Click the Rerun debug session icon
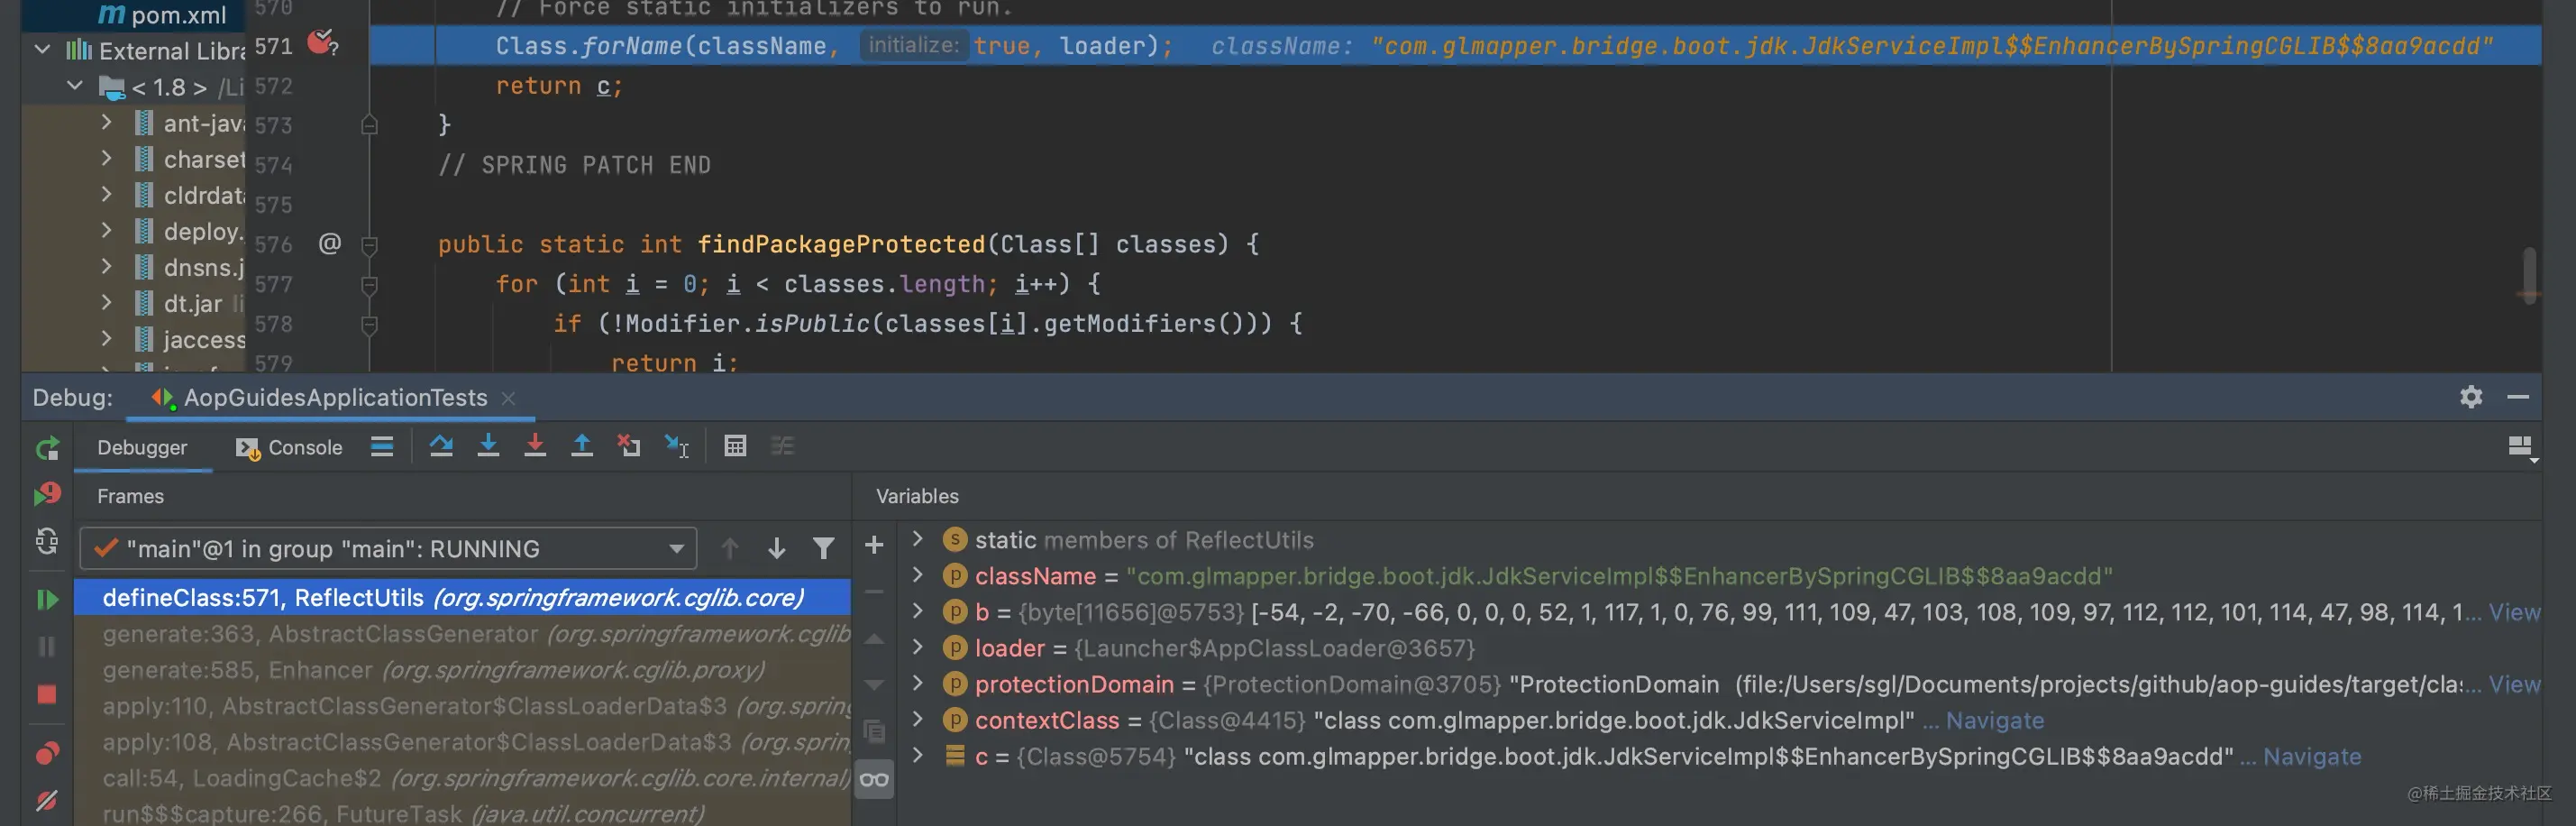The height and width of the screenshot is (826, 2576). (47, 449)
